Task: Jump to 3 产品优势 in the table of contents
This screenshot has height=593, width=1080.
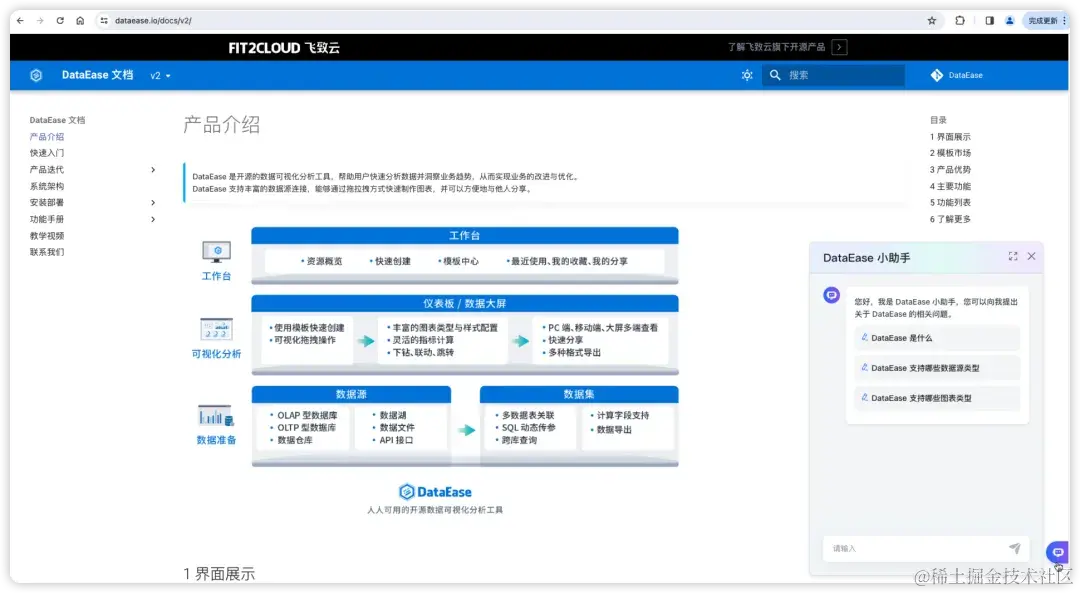Action: [x=950, y=169]
